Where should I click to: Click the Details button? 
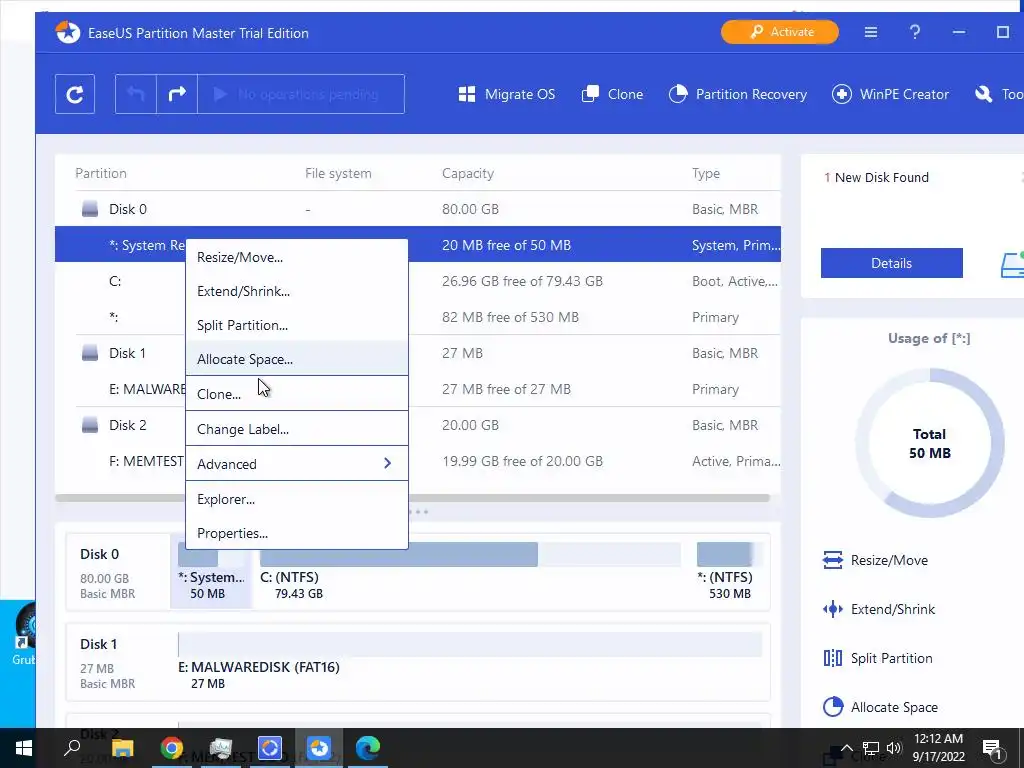(x=891, y=263)
